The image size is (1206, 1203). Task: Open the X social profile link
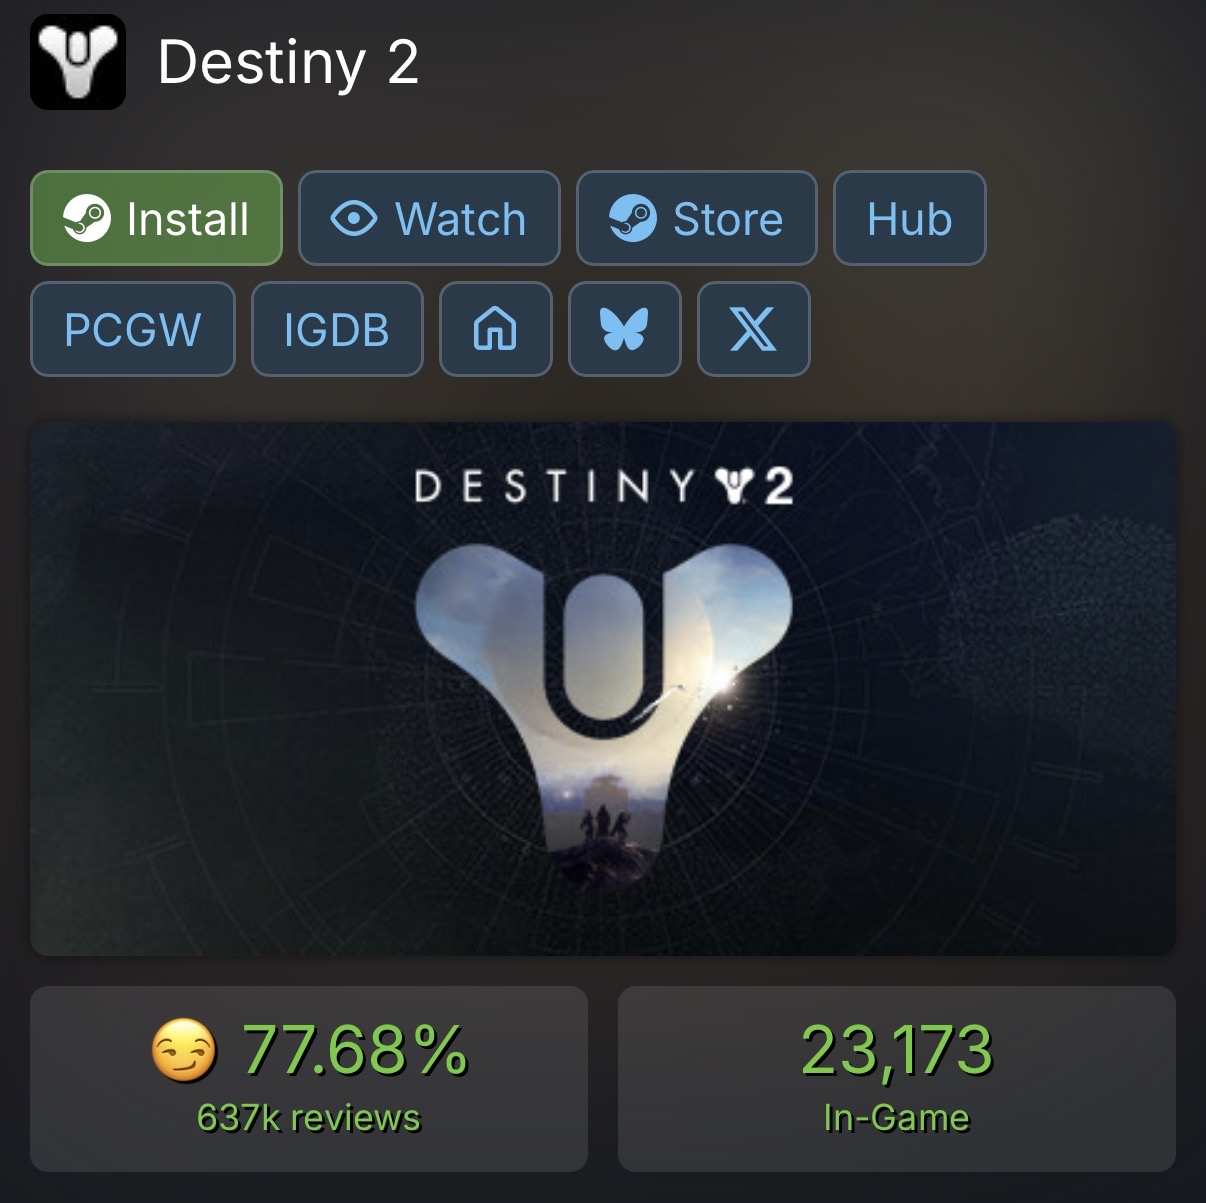tap(754, 329)
